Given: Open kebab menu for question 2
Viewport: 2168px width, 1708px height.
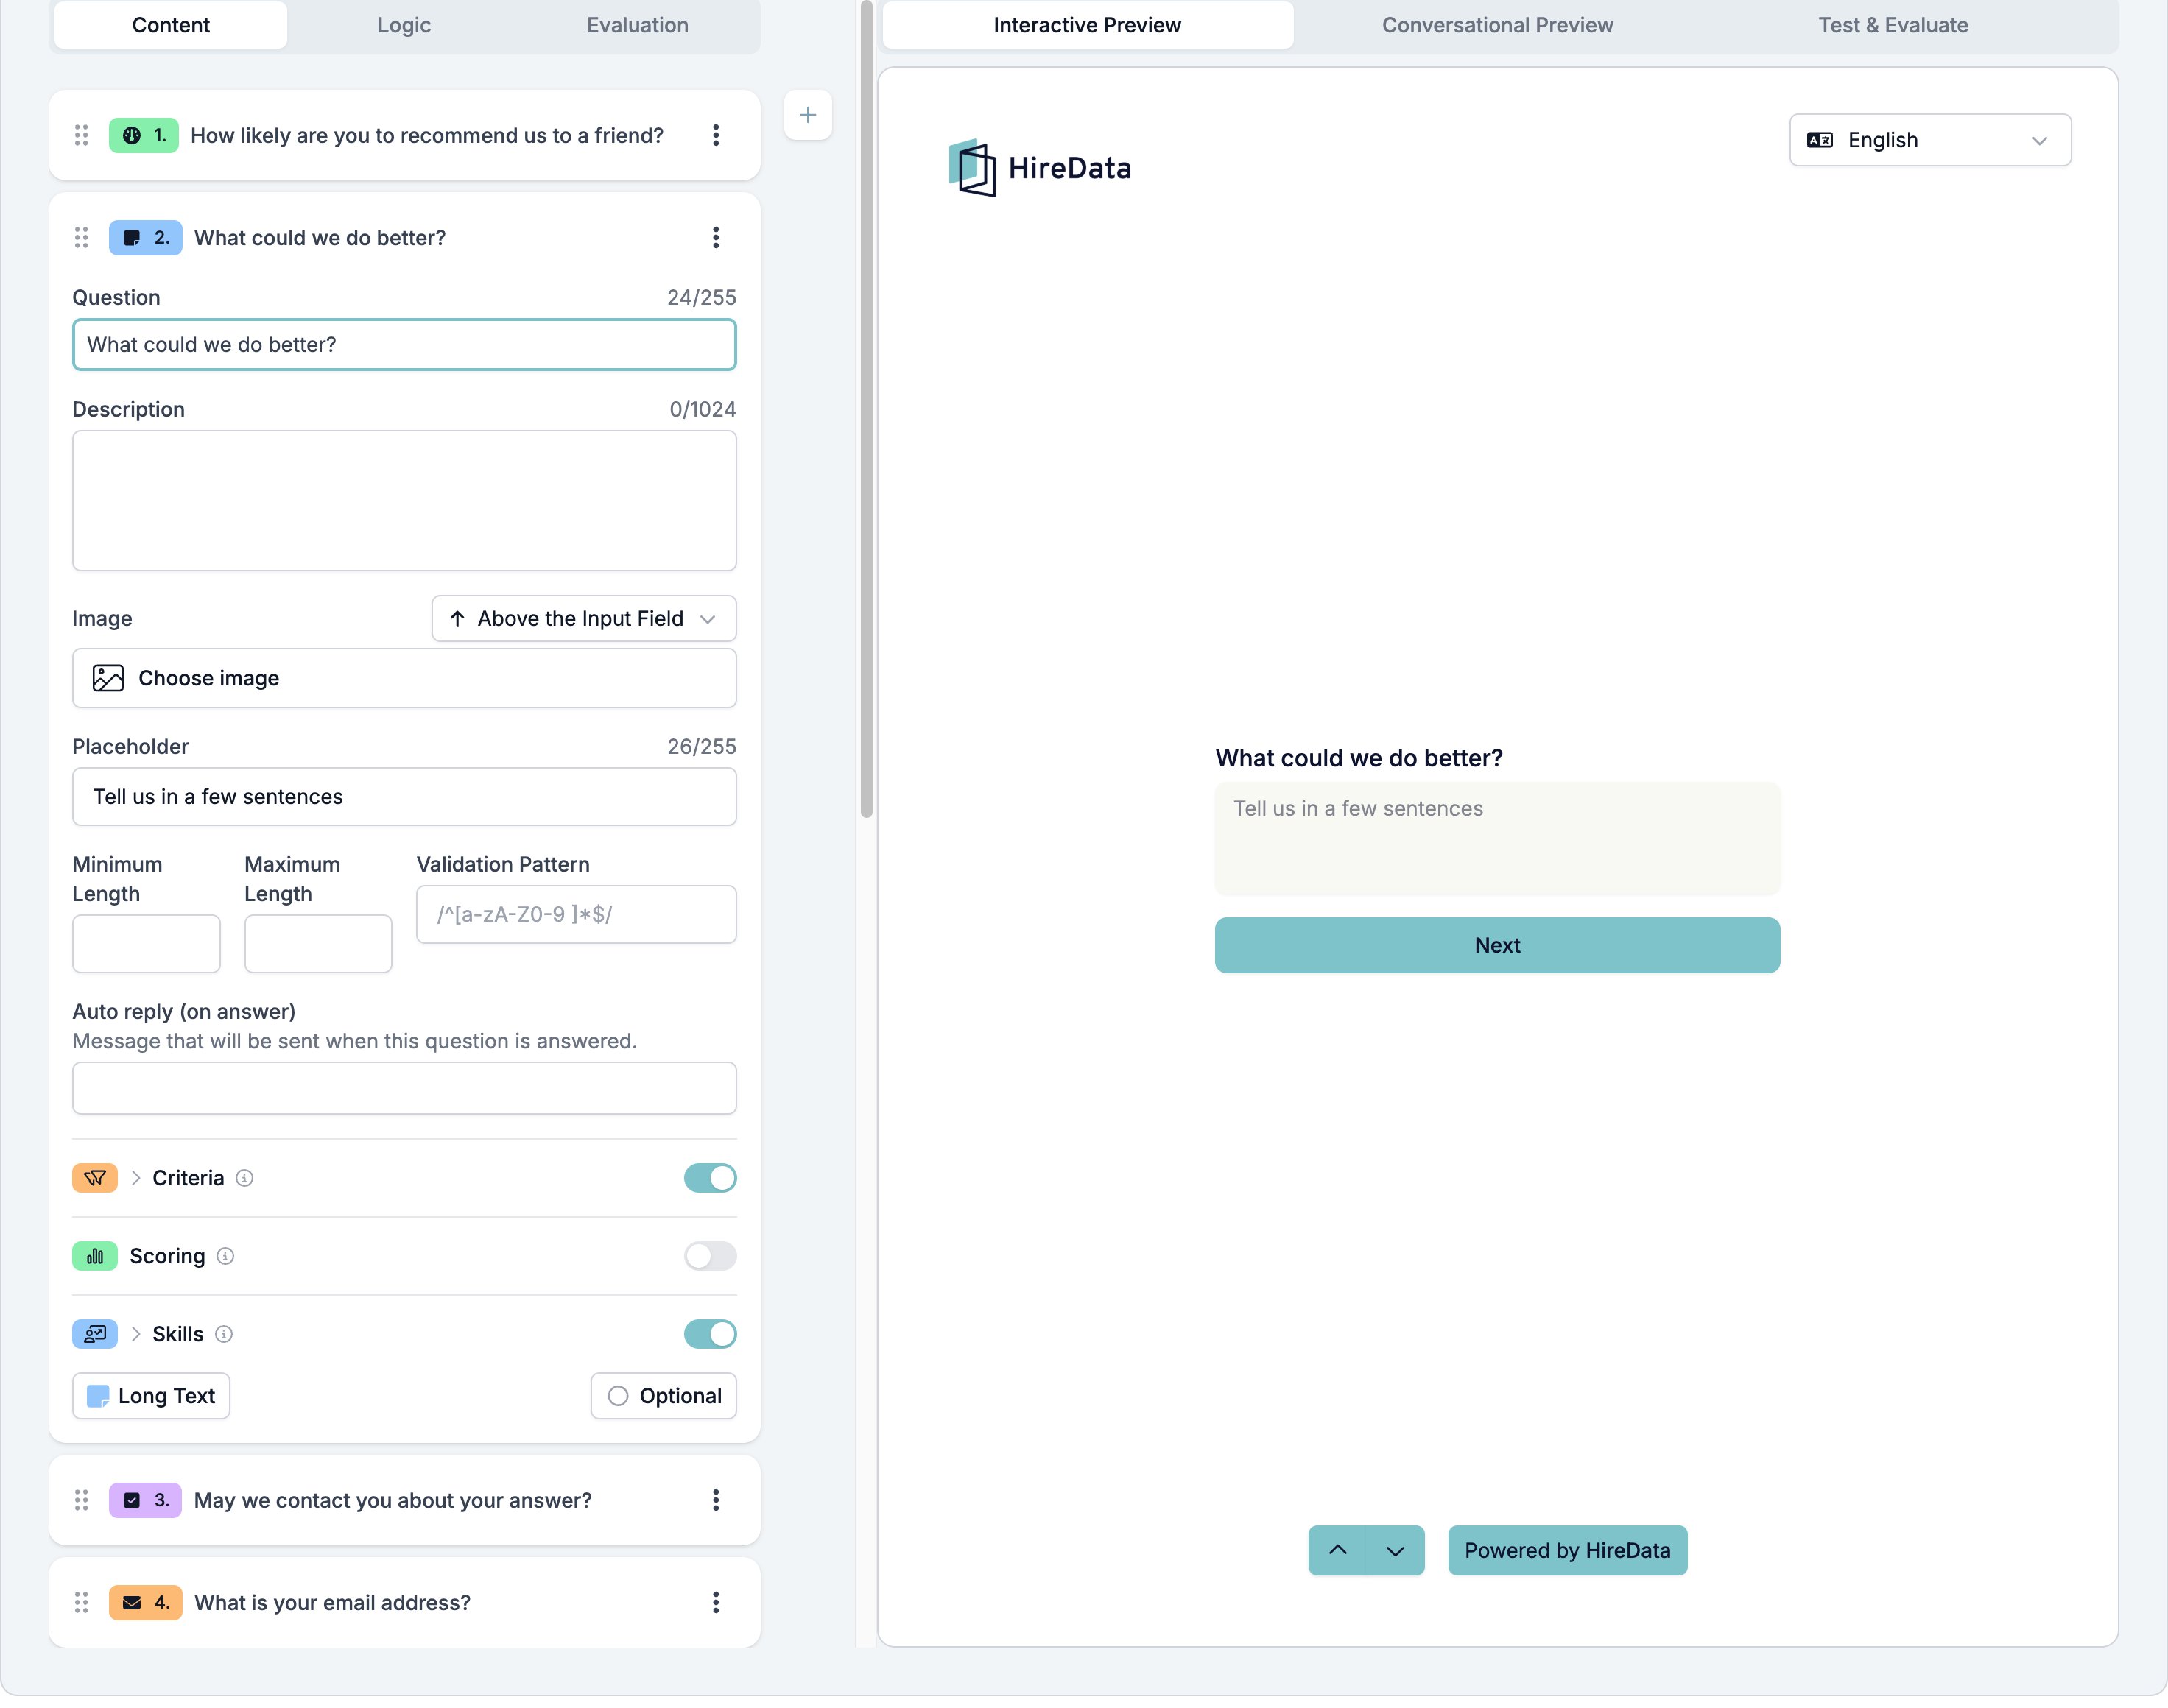Looking at the screenshot, I should tap(716, 238).
